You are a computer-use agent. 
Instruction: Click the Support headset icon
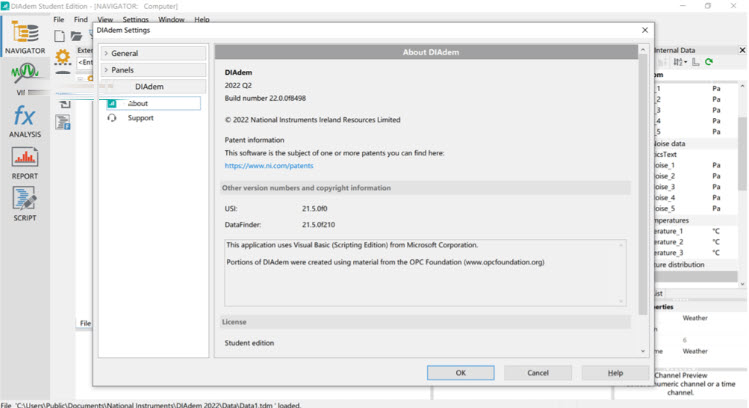coord(111,118)
